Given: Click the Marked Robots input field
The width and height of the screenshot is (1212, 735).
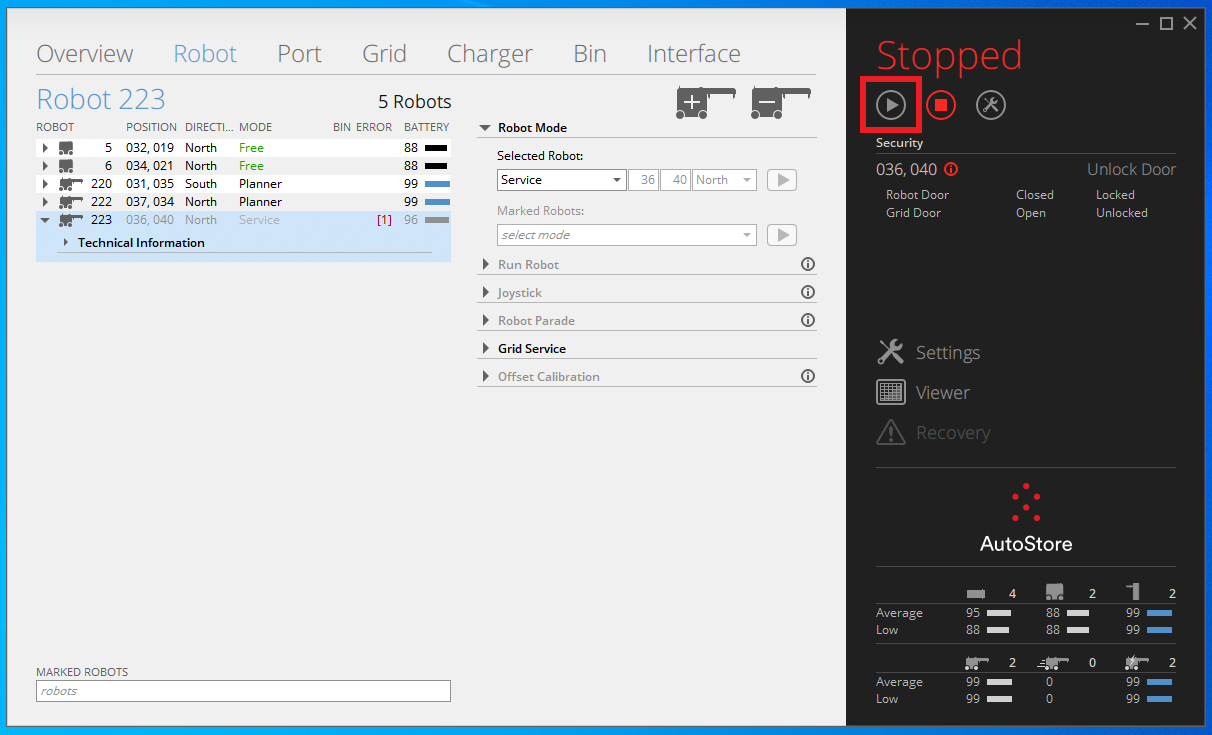Looking at the screenshot, I should 243,691.
